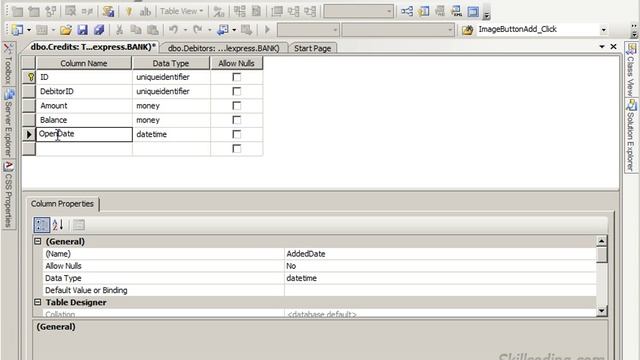Click the Generate Change Script icon
The width and height of the screenshot is (640, 360).
(108, 11)
